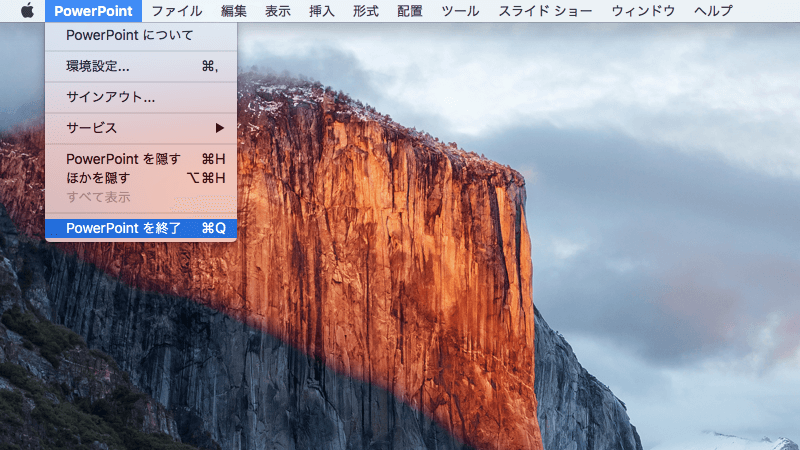Image resolution: width=800 pixels, height=450 pixels.
Task: Open the 配置 menu
Action: tap(410, 11)
